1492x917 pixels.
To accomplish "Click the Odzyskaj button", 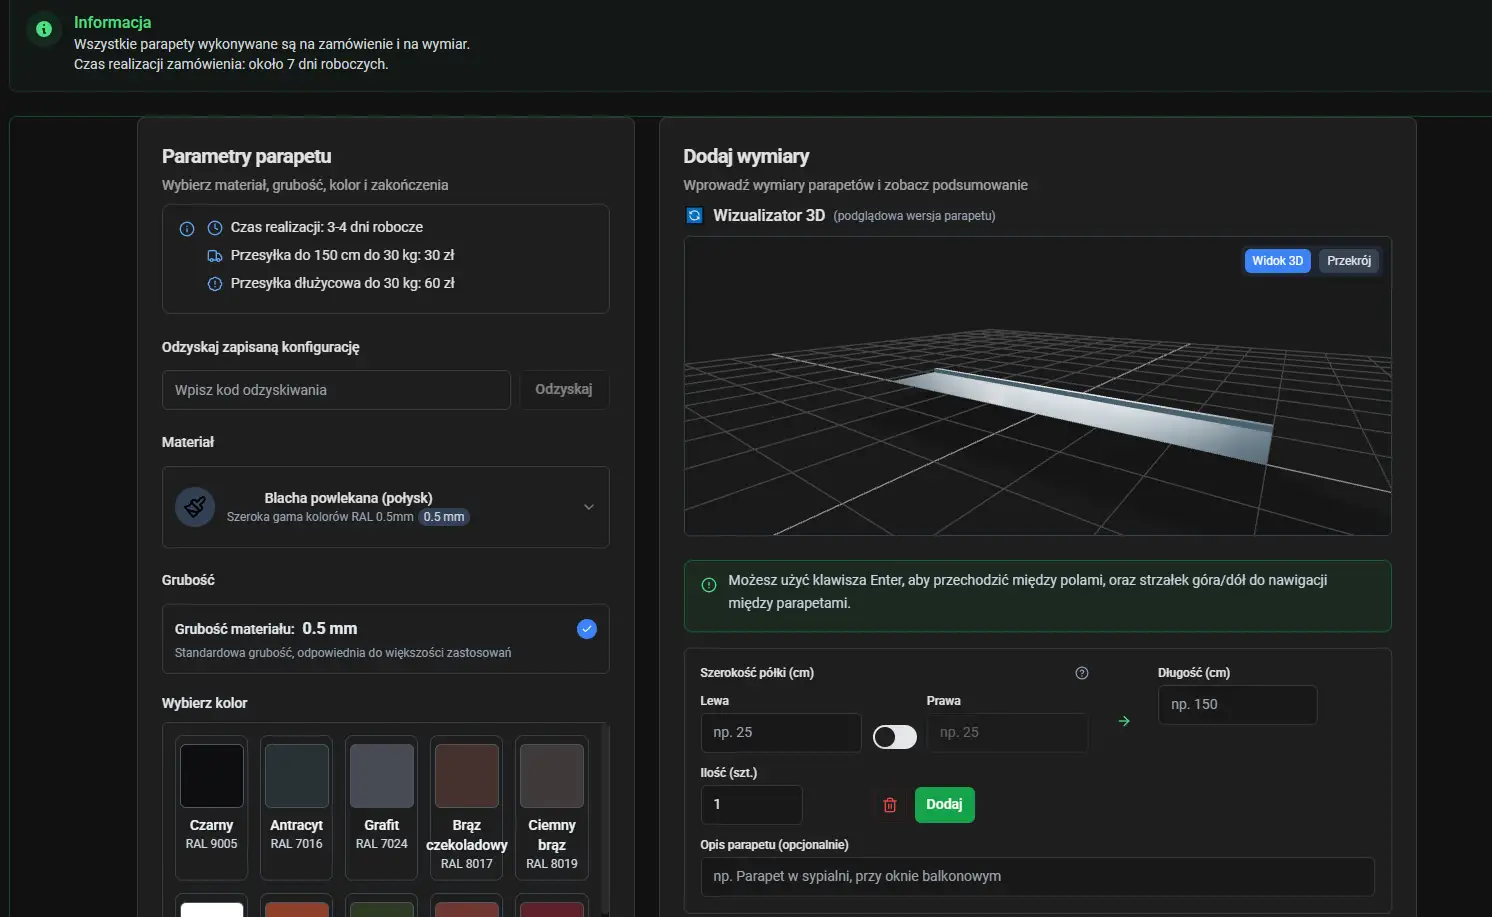I will pyautogui.click(x=564, y=390).
